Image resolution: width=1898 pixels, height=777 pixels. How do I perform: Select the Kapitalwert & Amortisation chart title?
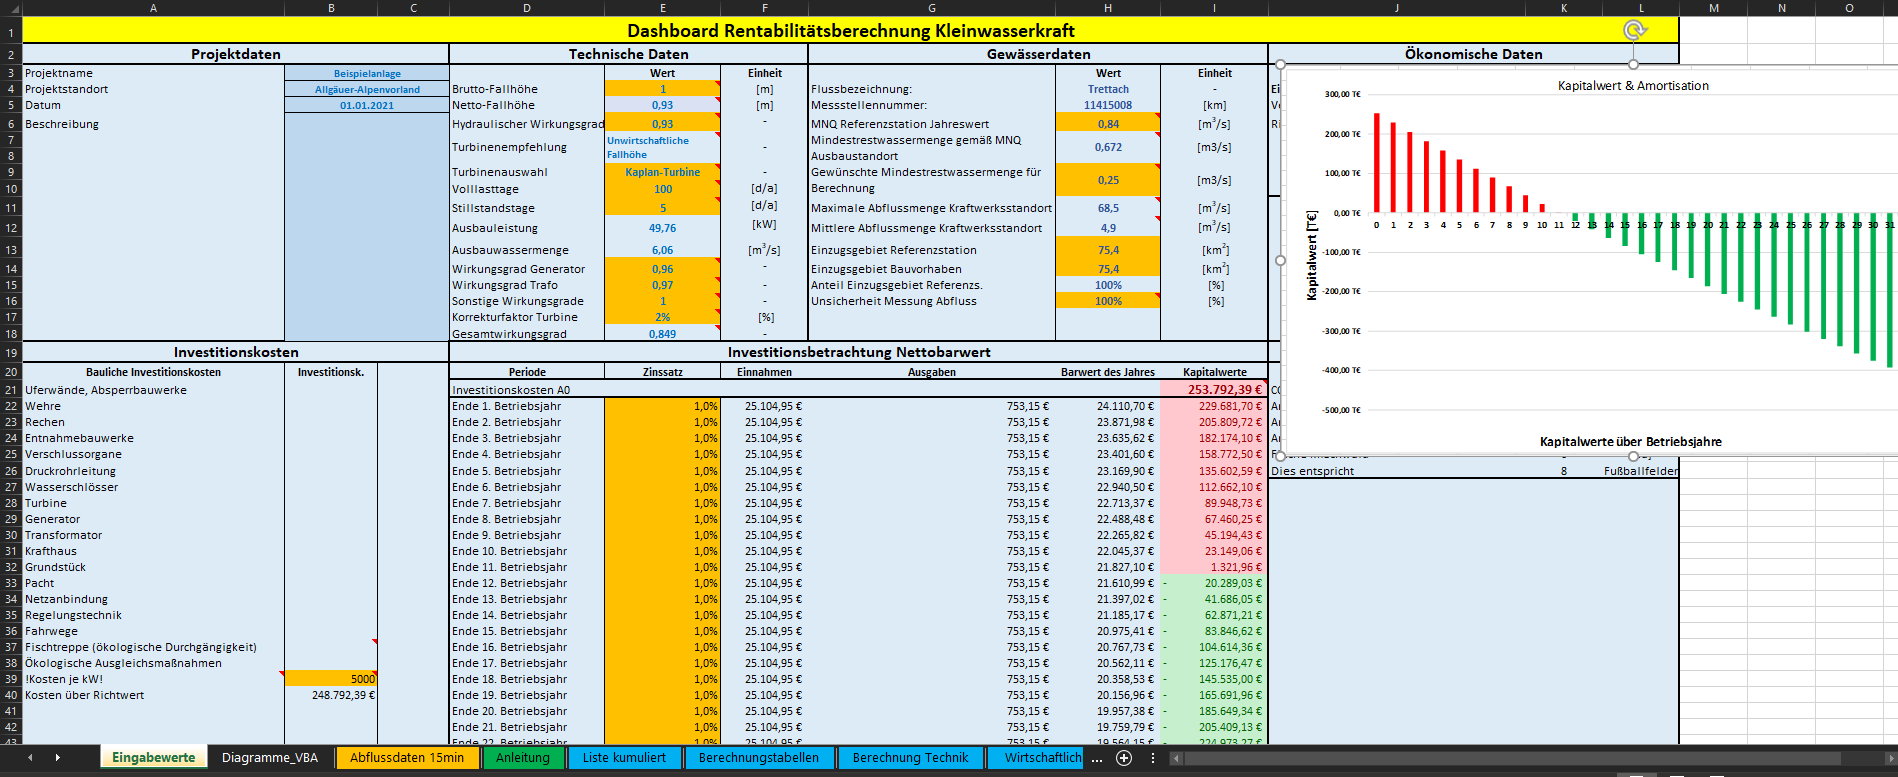tap(1633, 86)
